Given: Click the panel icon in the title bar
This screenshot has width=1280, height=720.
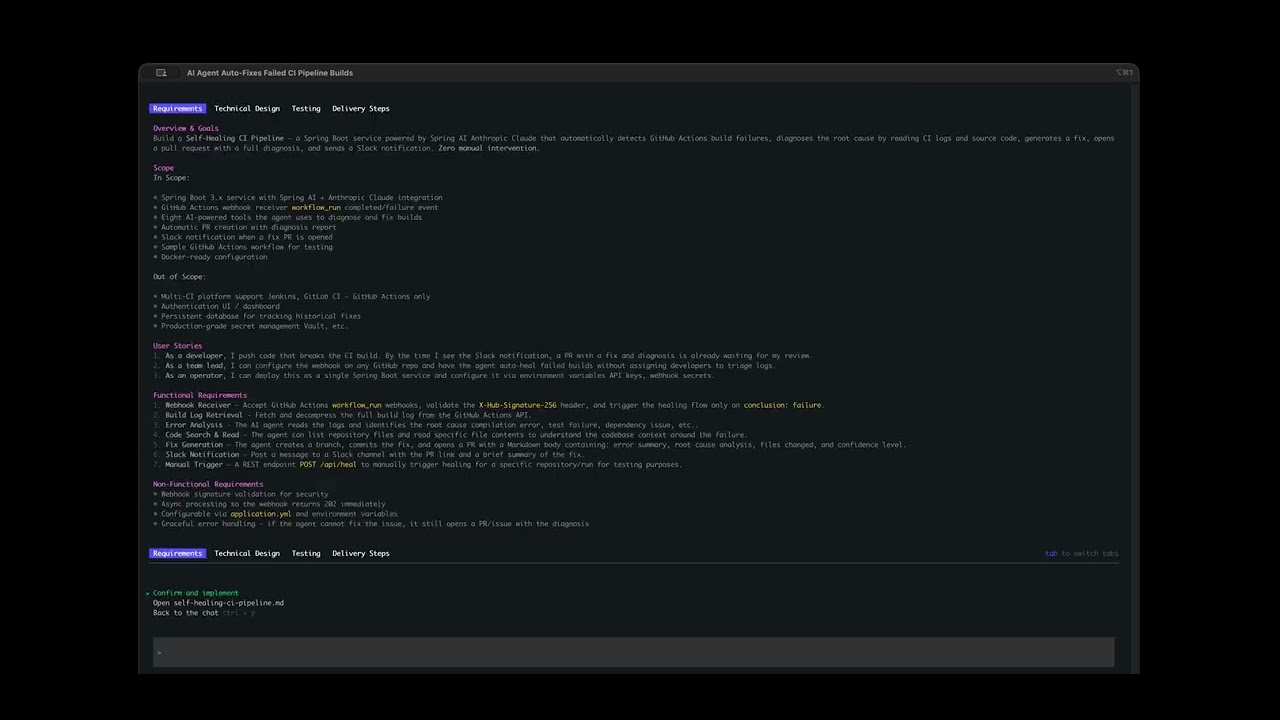Looking at the screenshot, I should click(x=161, y=73).
